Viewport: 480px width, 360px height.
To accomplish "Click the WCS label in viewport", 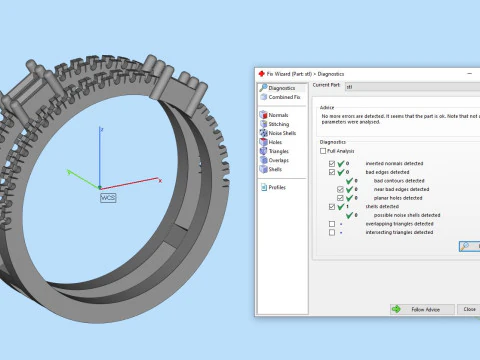I will tap(108, 198).
